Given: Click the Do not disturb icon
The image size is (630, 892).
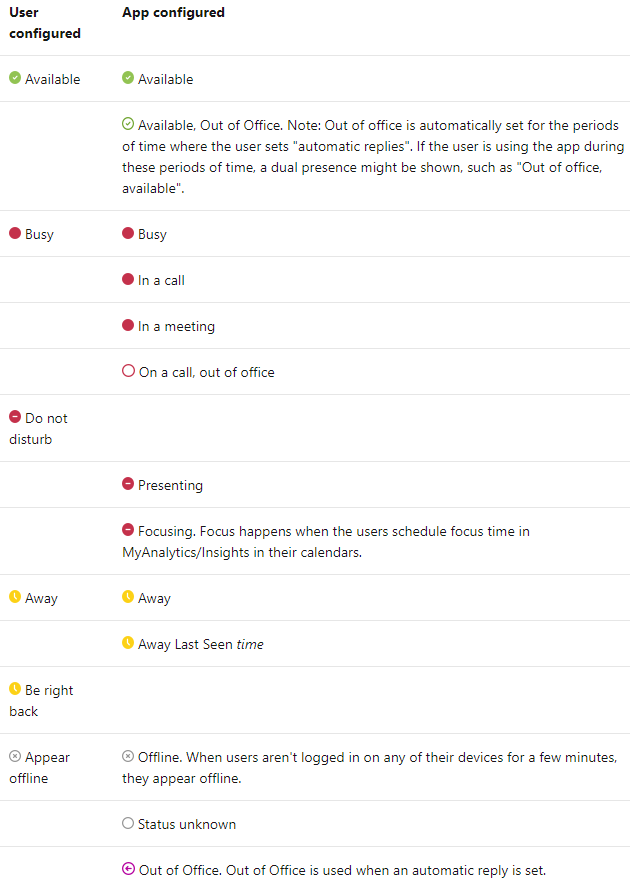Looking at the screenshot, I should pos(15,417).
